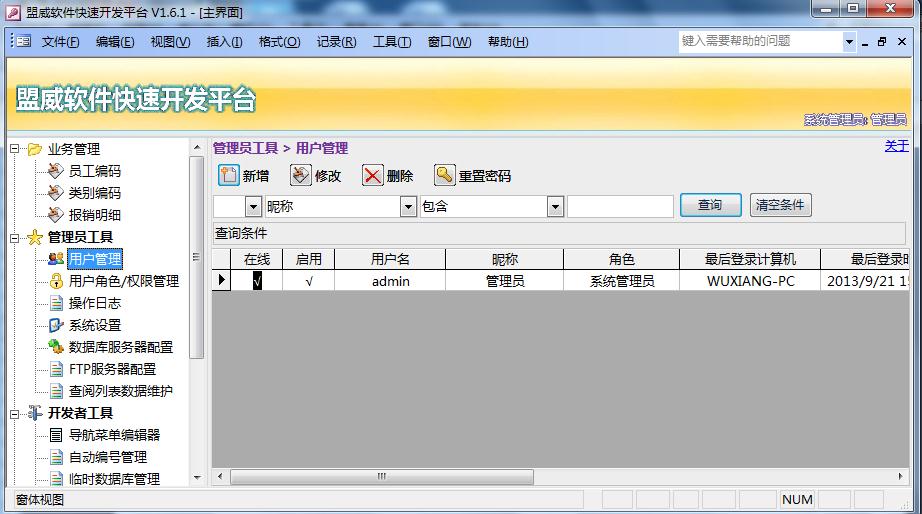Click the 重置密码 reset password icon
Image resolution: width=922 pixels, height=514 pixels.
[445, 175]
